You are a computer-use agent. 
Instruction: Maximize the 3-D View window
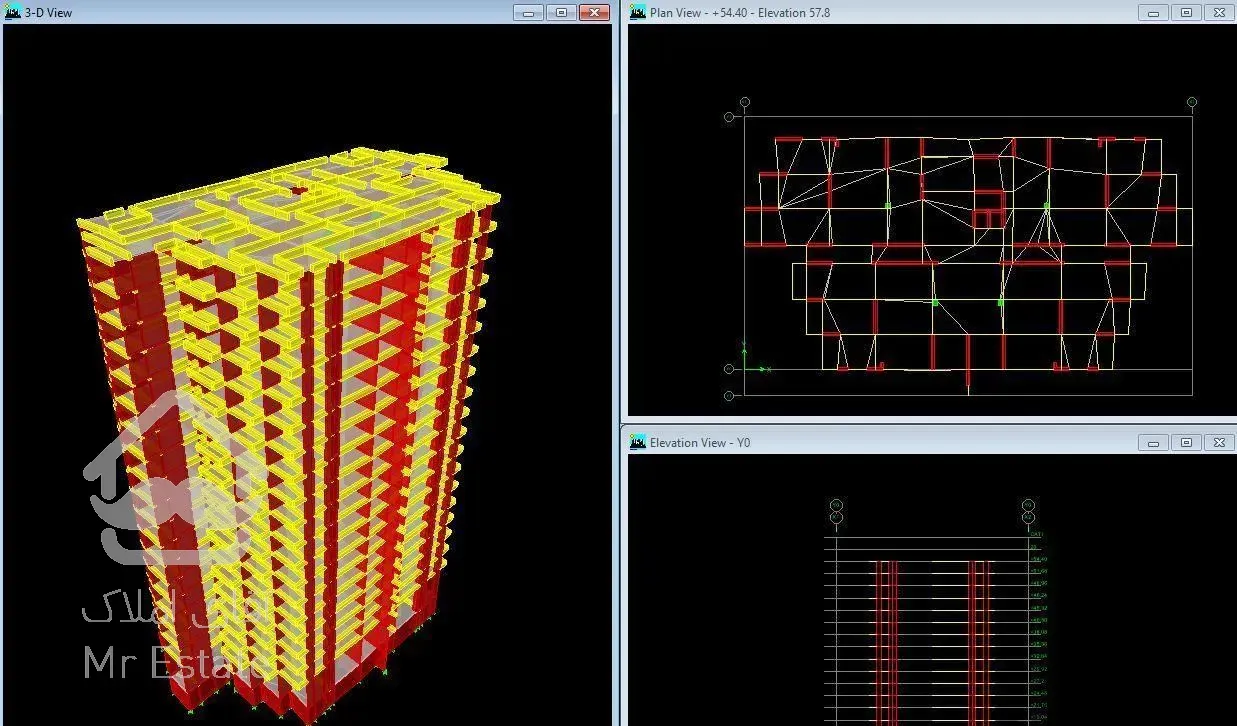click(x=561, y=13)
